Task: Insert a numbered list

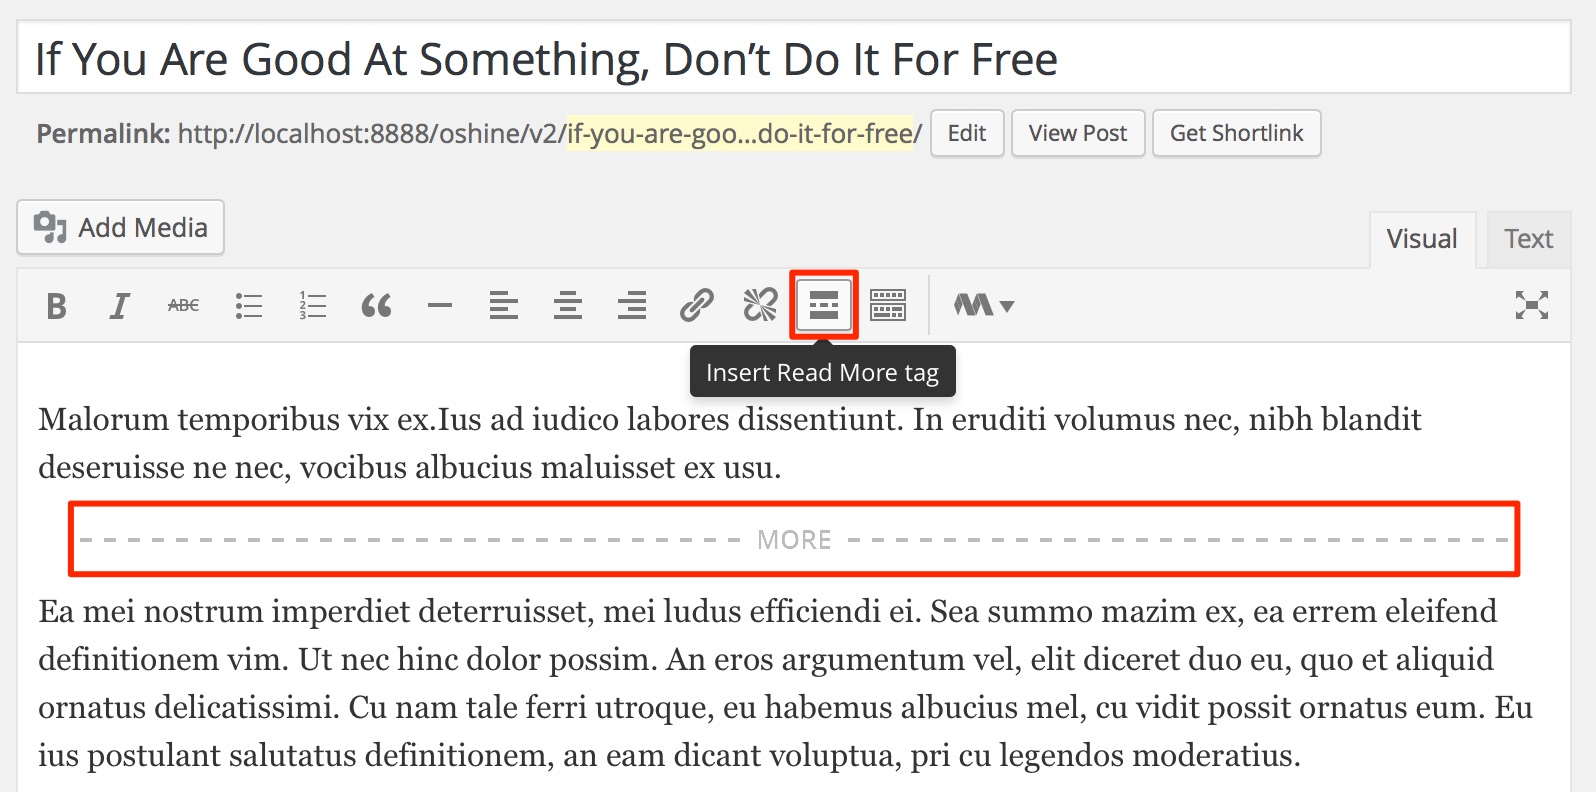Action: click(312, 305)
